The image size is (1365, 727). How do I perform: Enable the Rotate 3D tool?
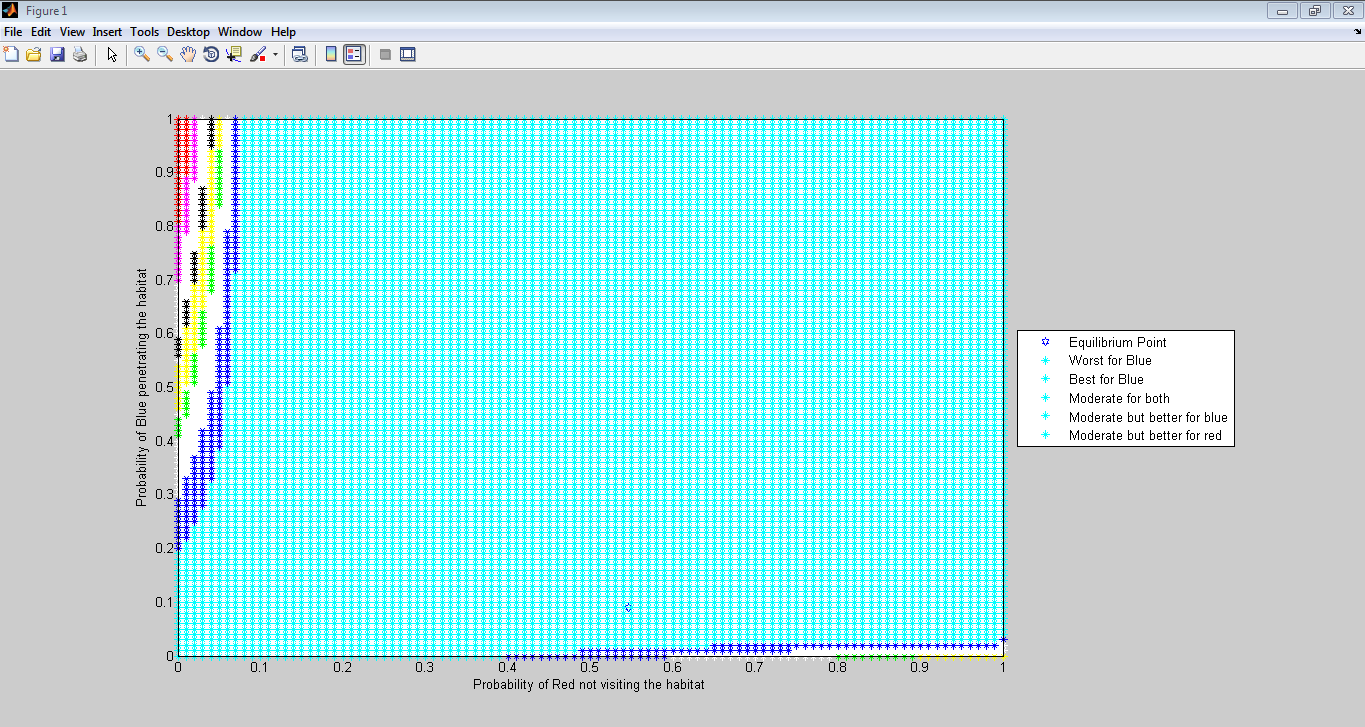tap(211, 54)
